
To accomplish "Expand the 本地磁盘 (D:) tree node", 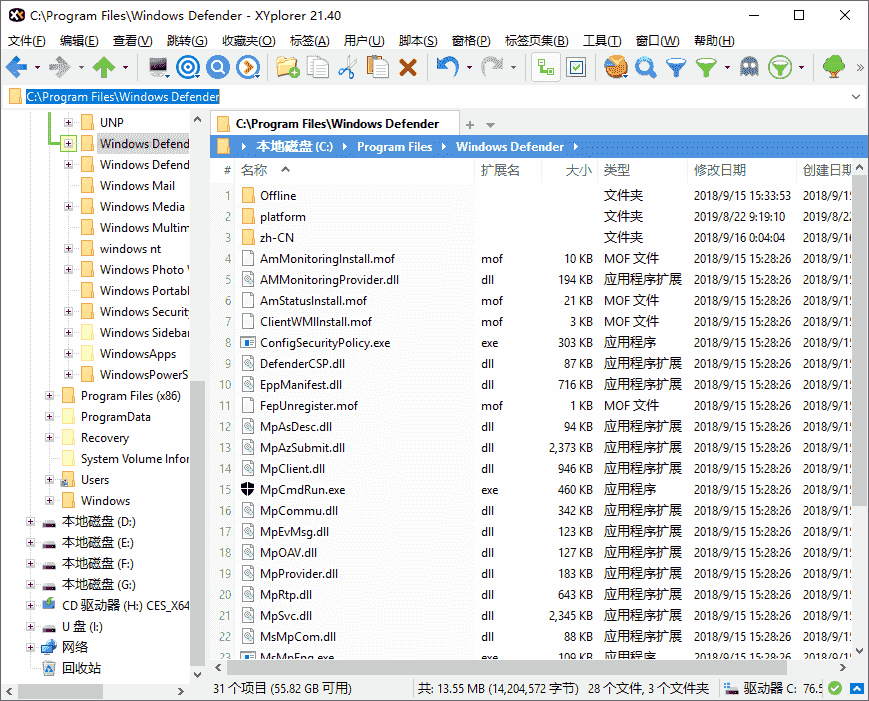I will click(x=30, y=521).
